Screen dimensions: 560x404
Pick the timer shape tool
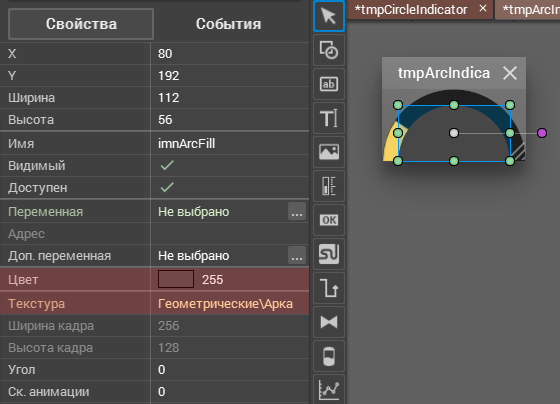329,50
